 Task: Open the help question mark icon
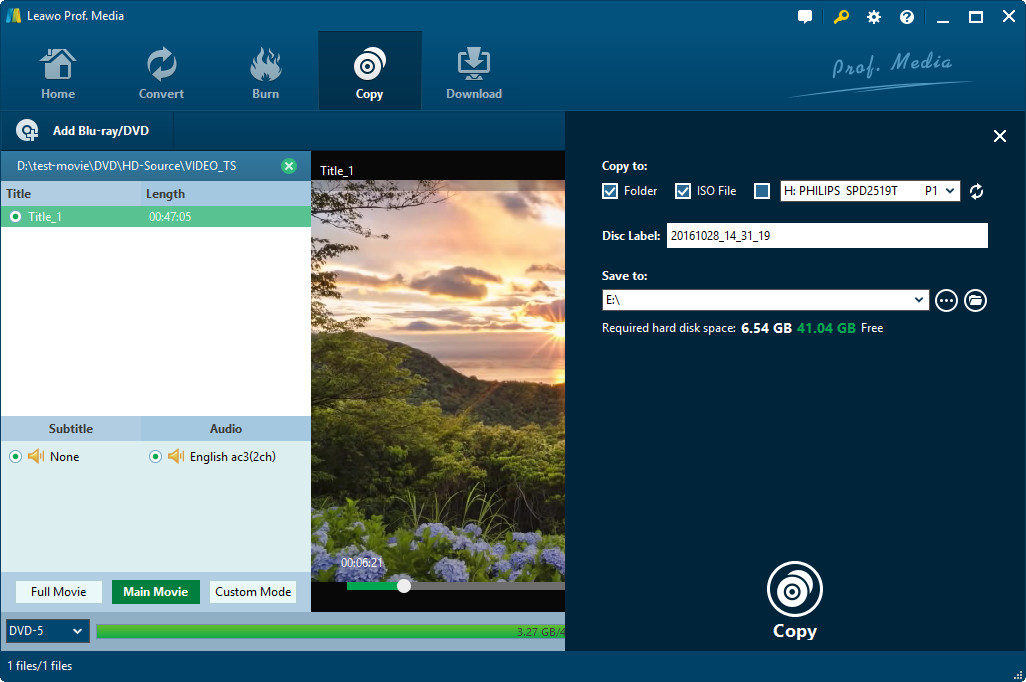click(x=907, y=17)
